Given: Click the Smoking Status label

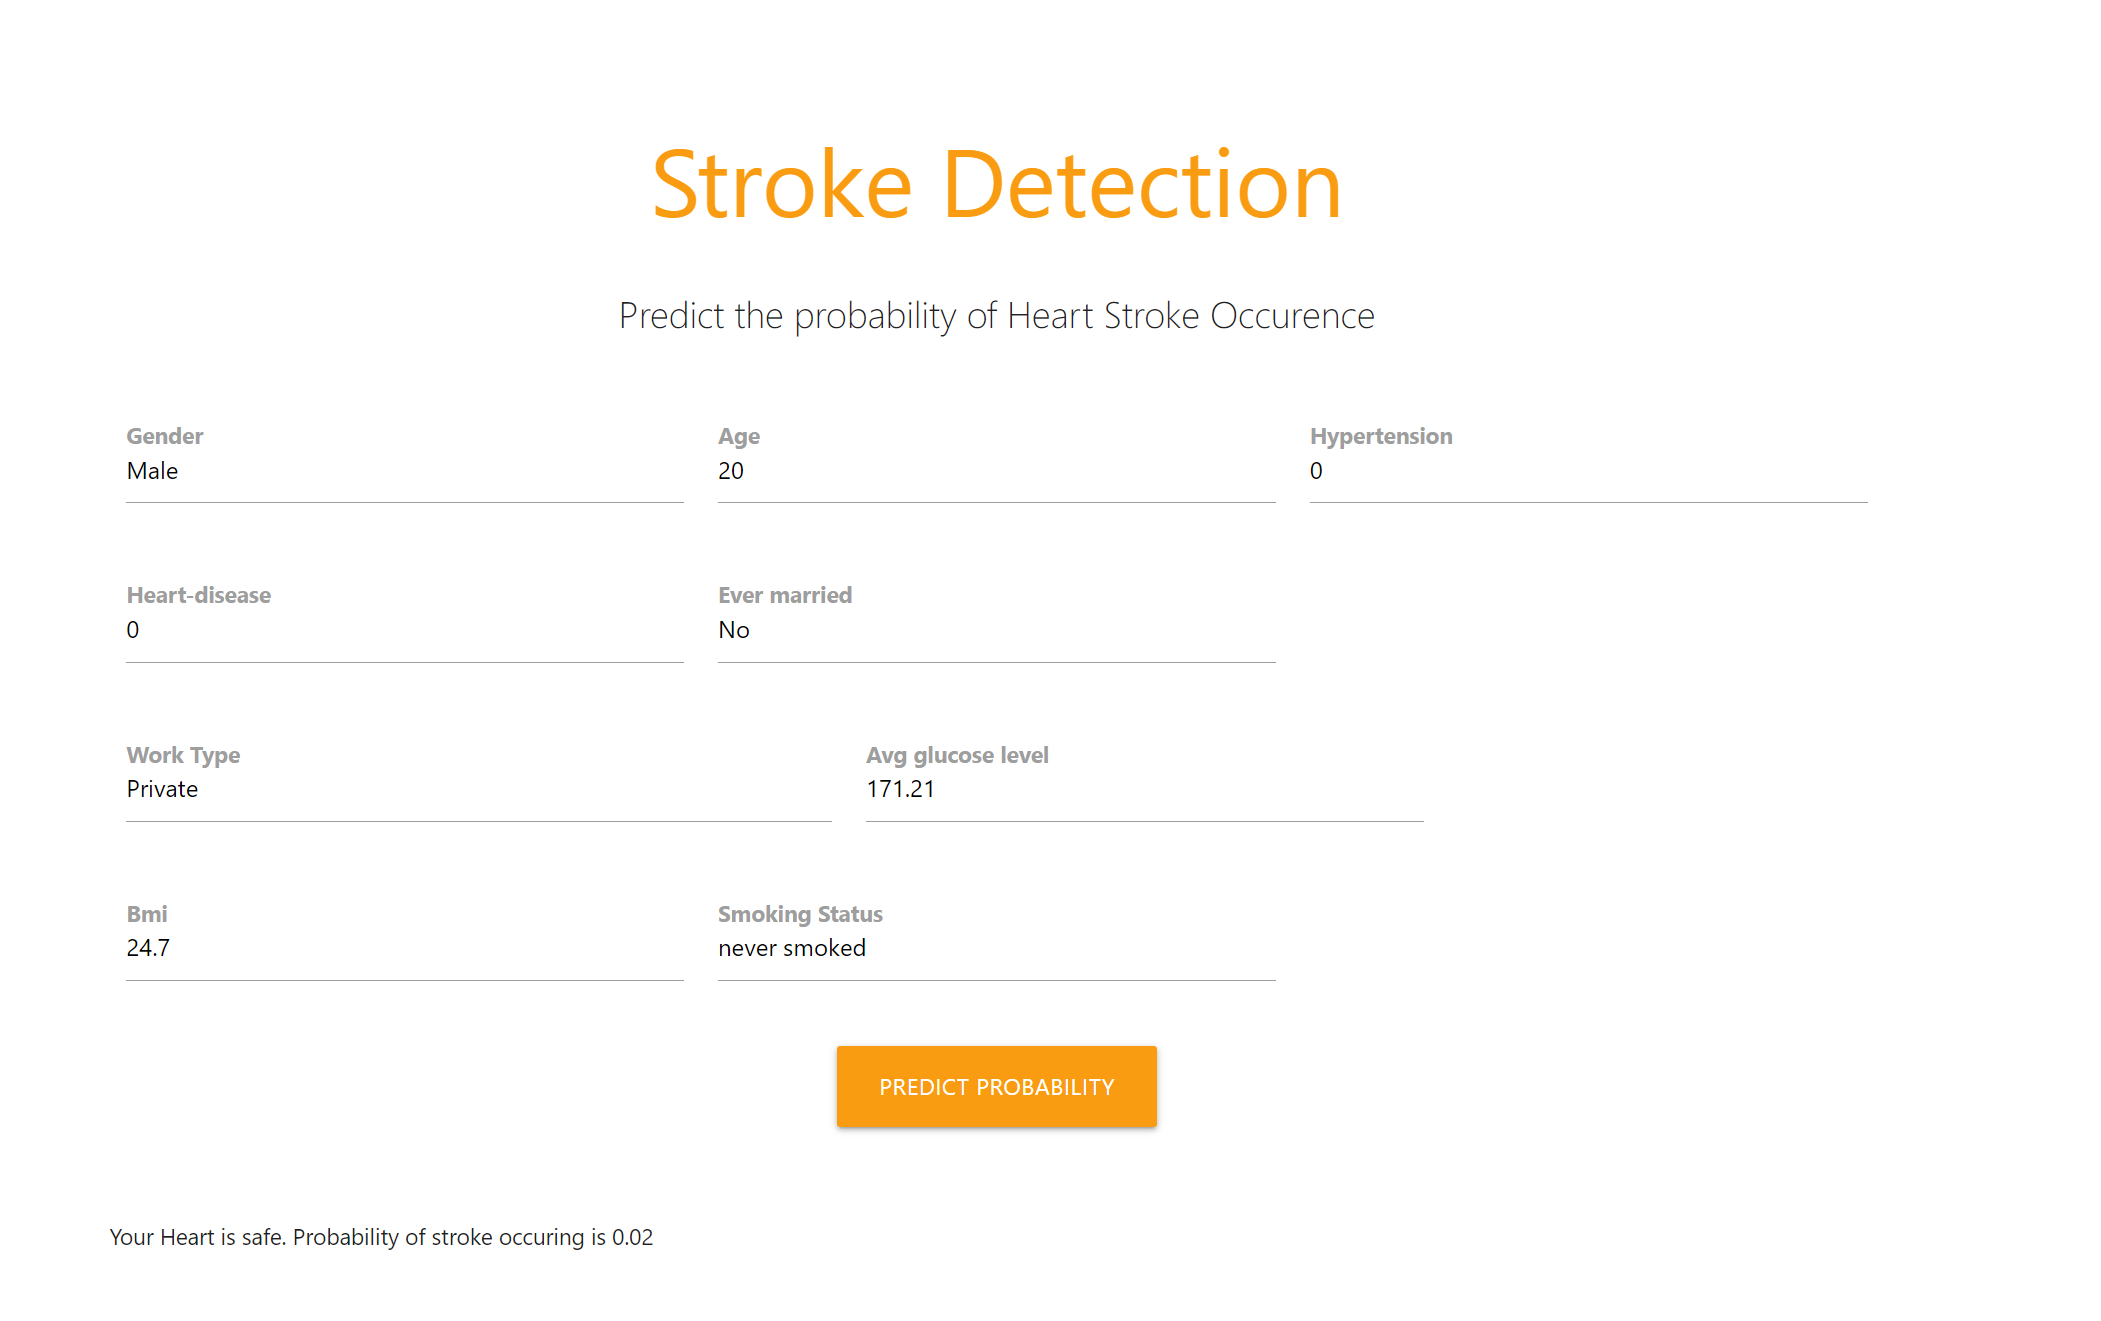Looking at the screenshot, I should (800, 914).
